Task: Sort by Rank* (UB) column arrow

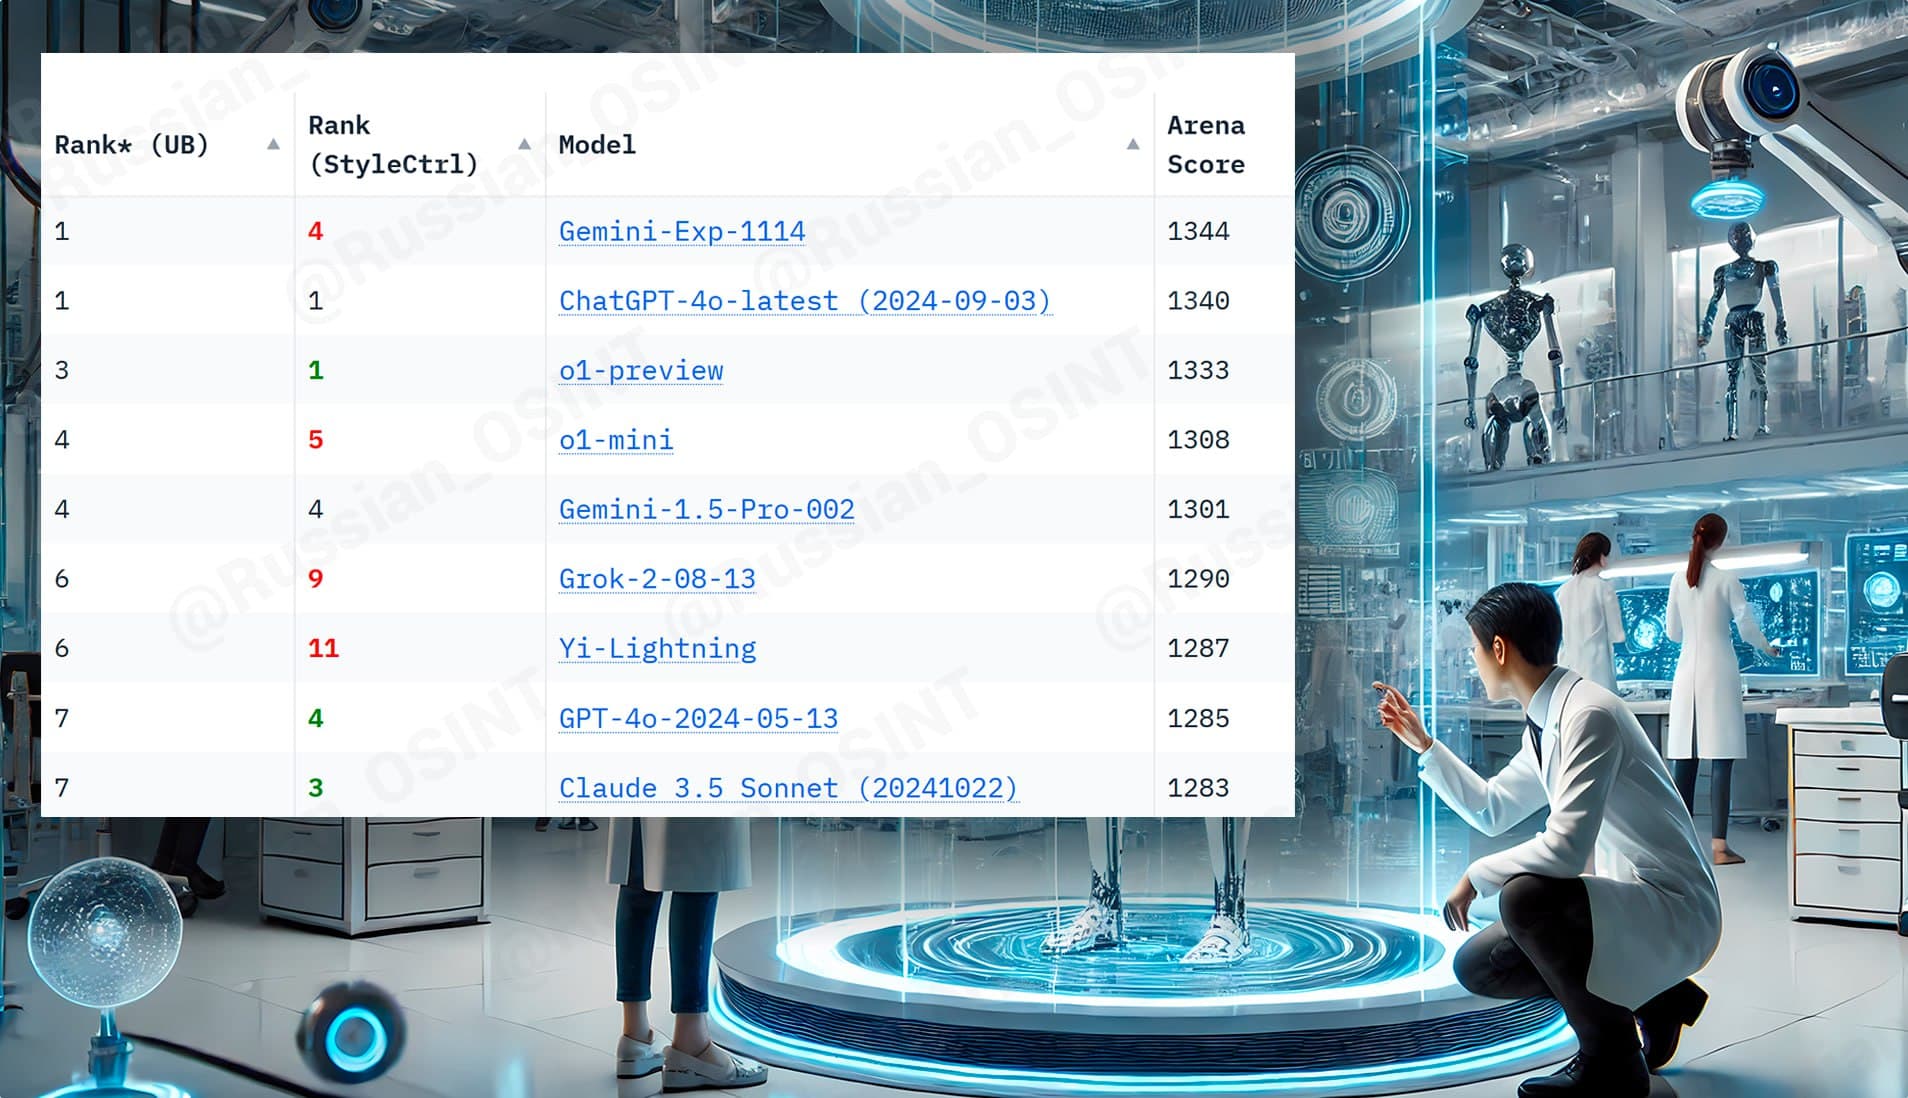Action: 273,145
